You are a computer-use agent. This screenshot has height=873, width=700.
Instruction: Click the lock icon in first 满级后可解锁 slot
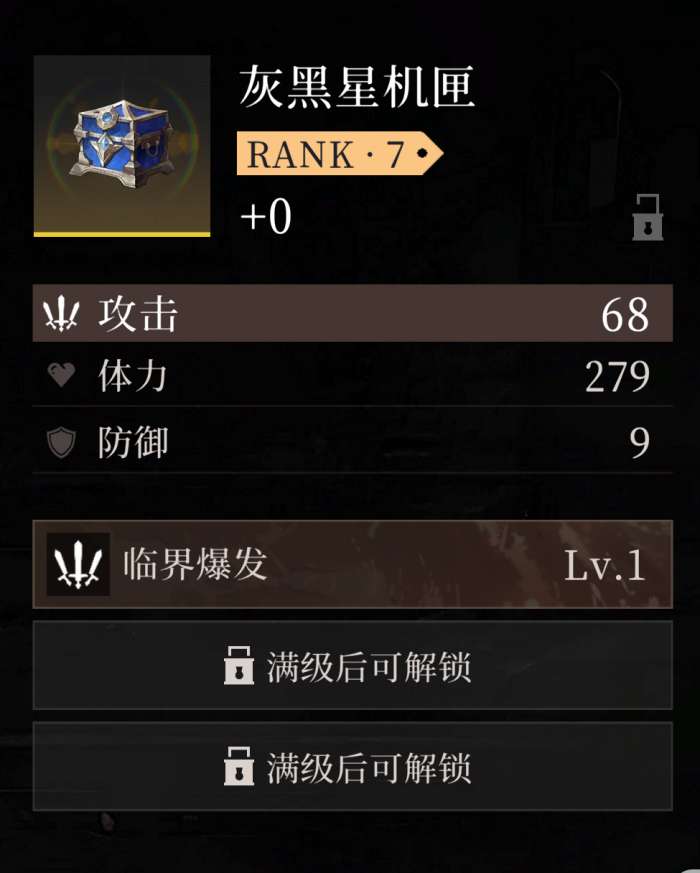(239, 665)
